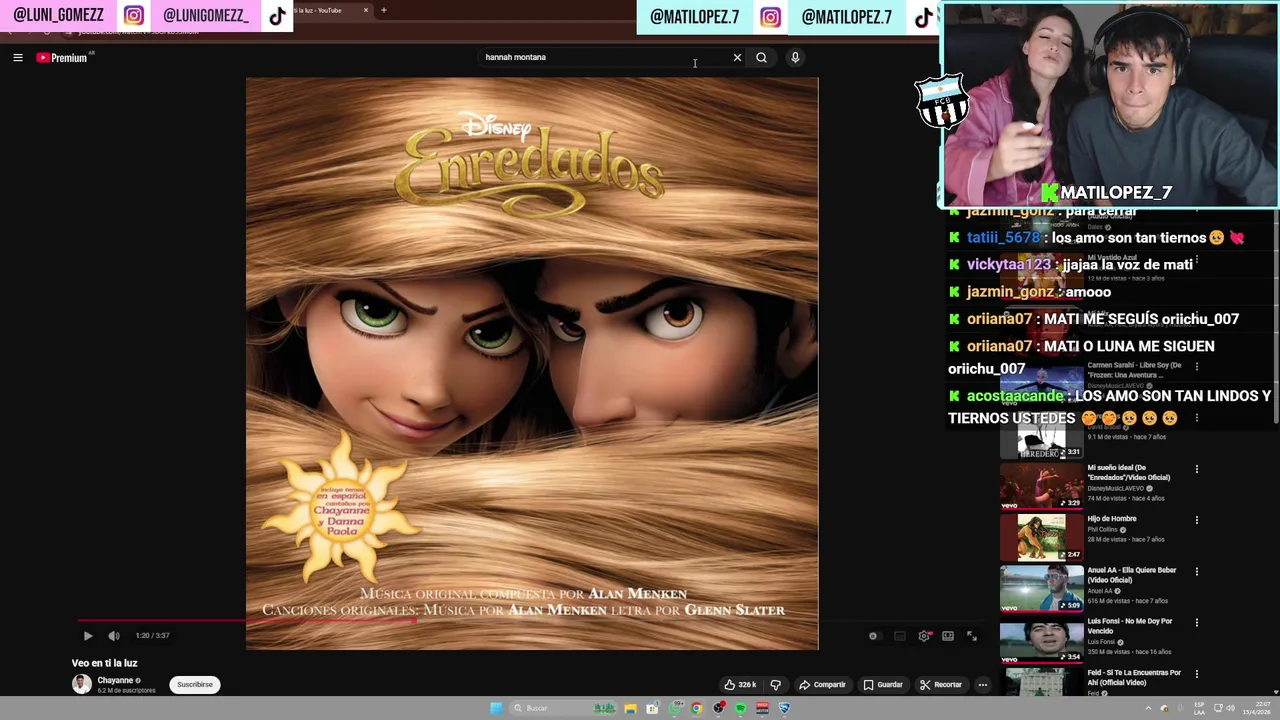The width and height of the screenshot is (1280, 720).
Task: Open Google Chrome from taskbar
Action: [x=696, y=708]
